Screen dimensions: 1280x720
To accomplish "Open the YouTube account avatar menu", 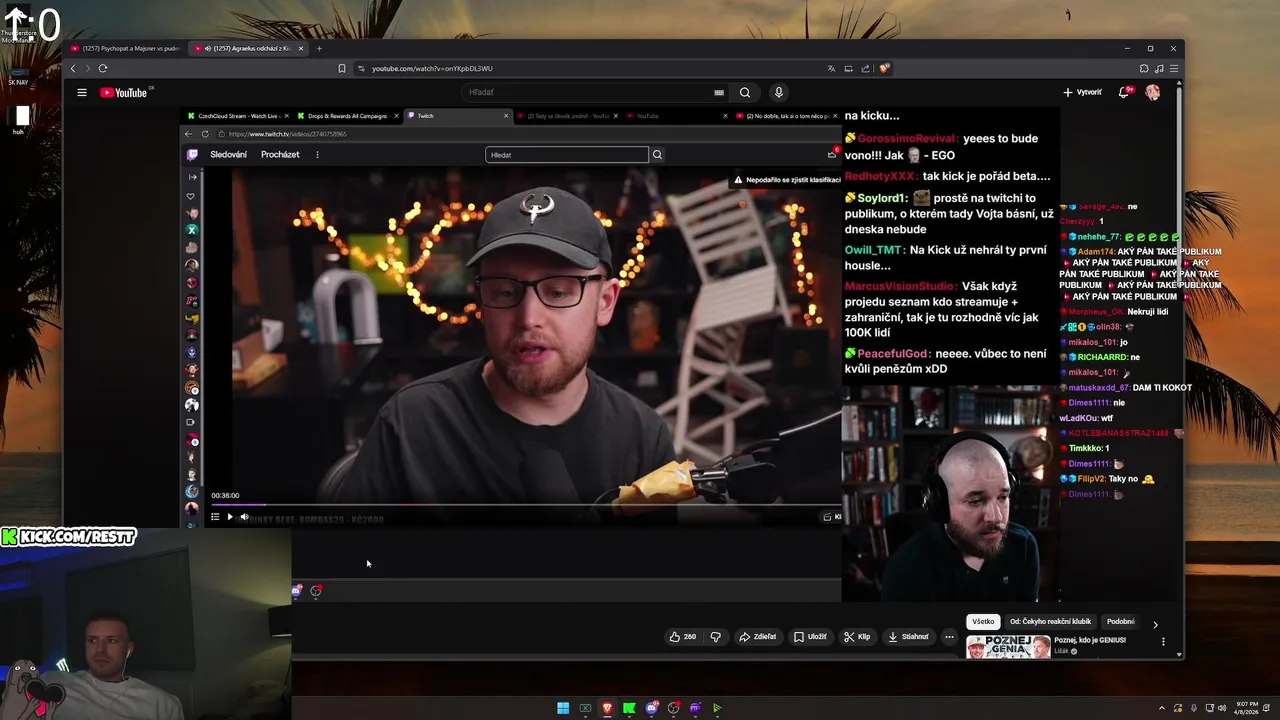I will tap(1153, 92).
